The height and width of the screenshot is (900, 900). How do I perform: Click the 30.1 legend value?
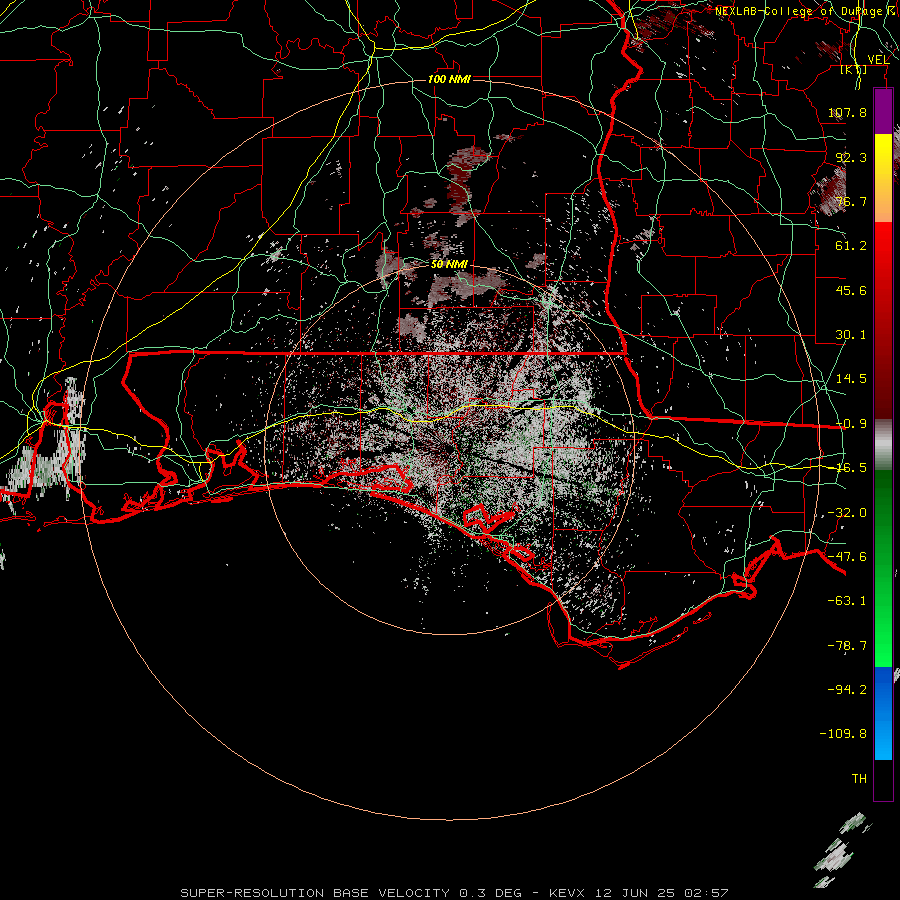point(851,335)
